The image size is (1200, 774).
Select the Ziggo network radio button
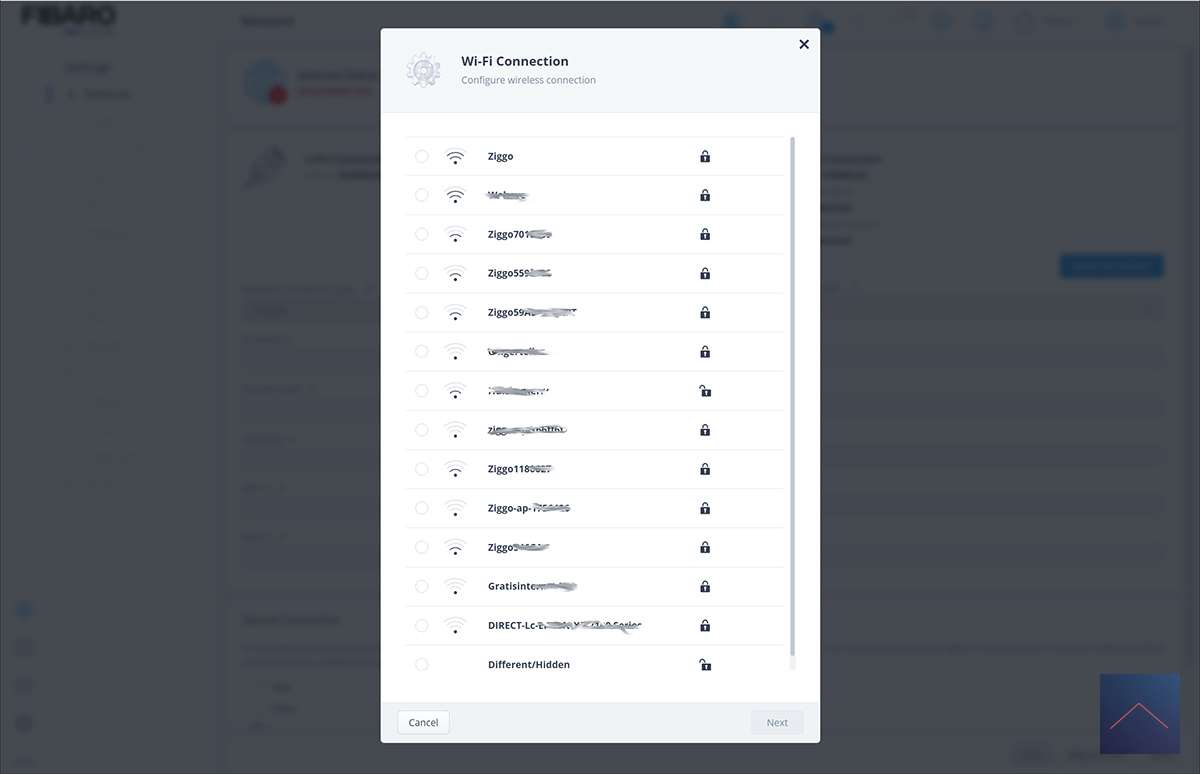pos(422,157)
